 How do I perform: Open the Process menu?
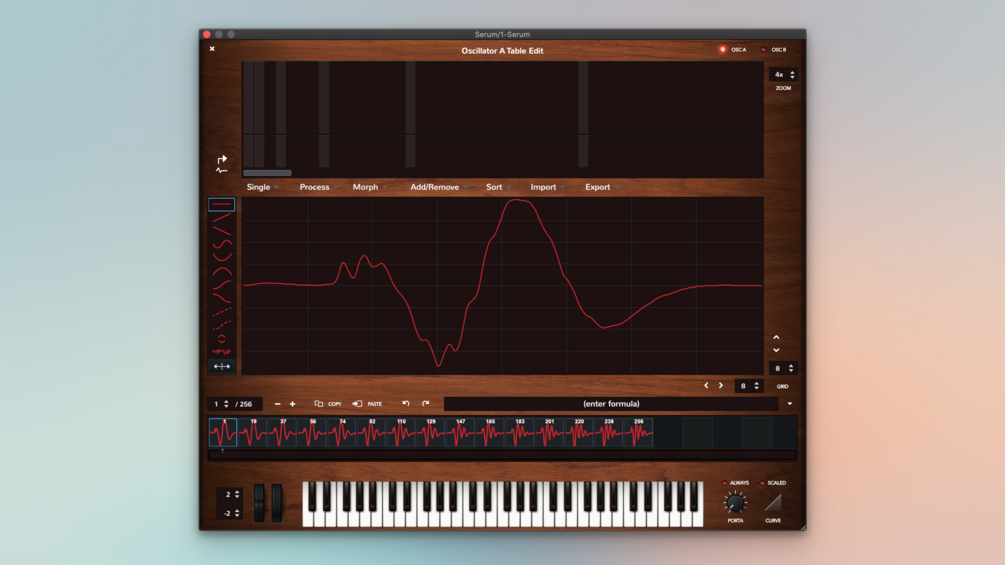(319, 187)
